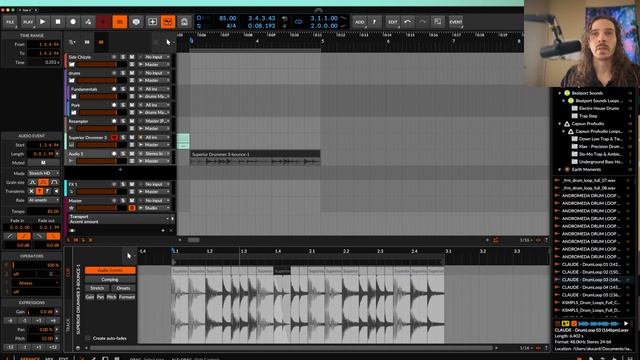Click the Audio Events button in the editor
The image size is (640, 360).
click(x=110, y=270)
